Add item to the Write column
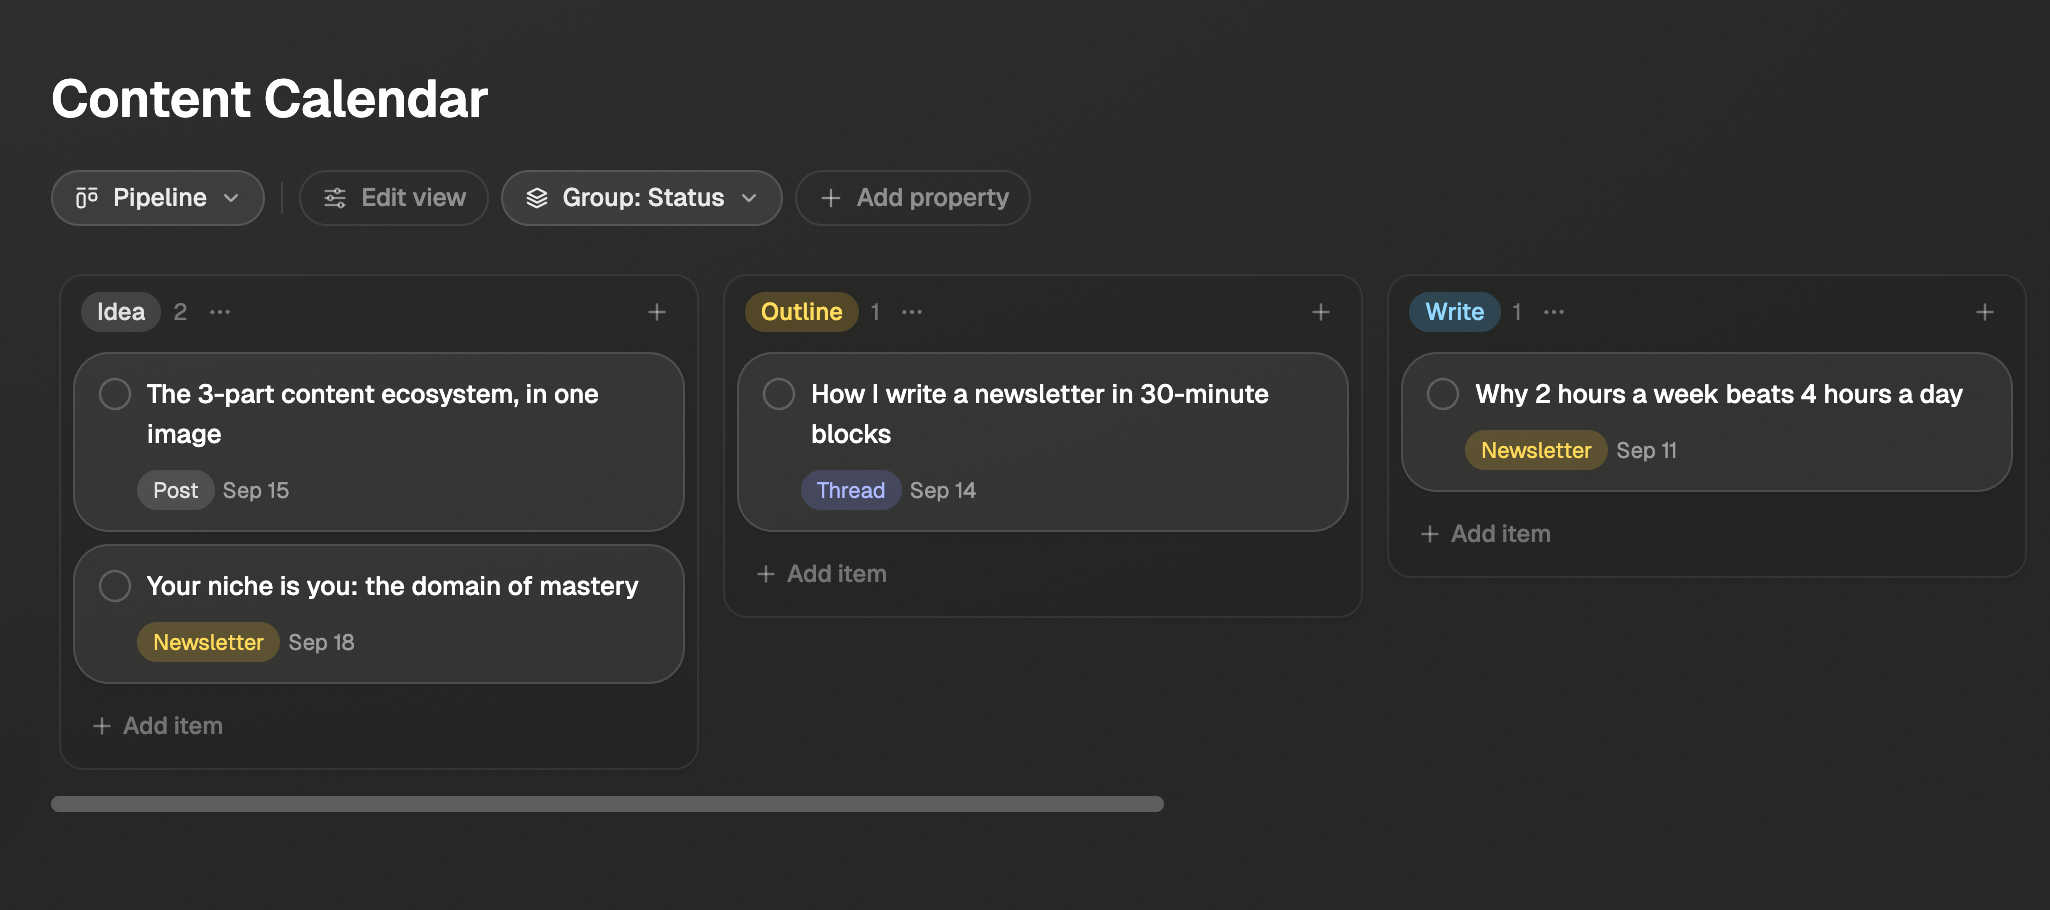 [x=1486, y=534]
